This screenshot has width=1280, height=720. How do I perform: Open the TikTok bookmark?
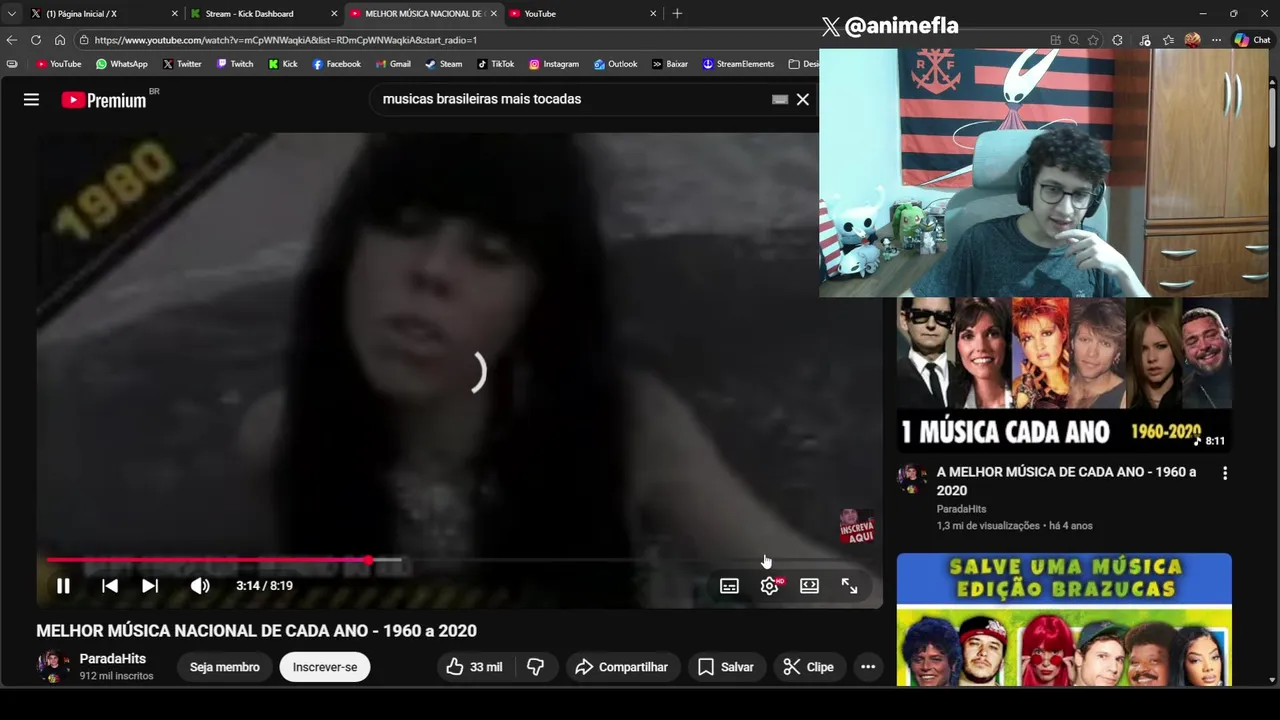495,64
